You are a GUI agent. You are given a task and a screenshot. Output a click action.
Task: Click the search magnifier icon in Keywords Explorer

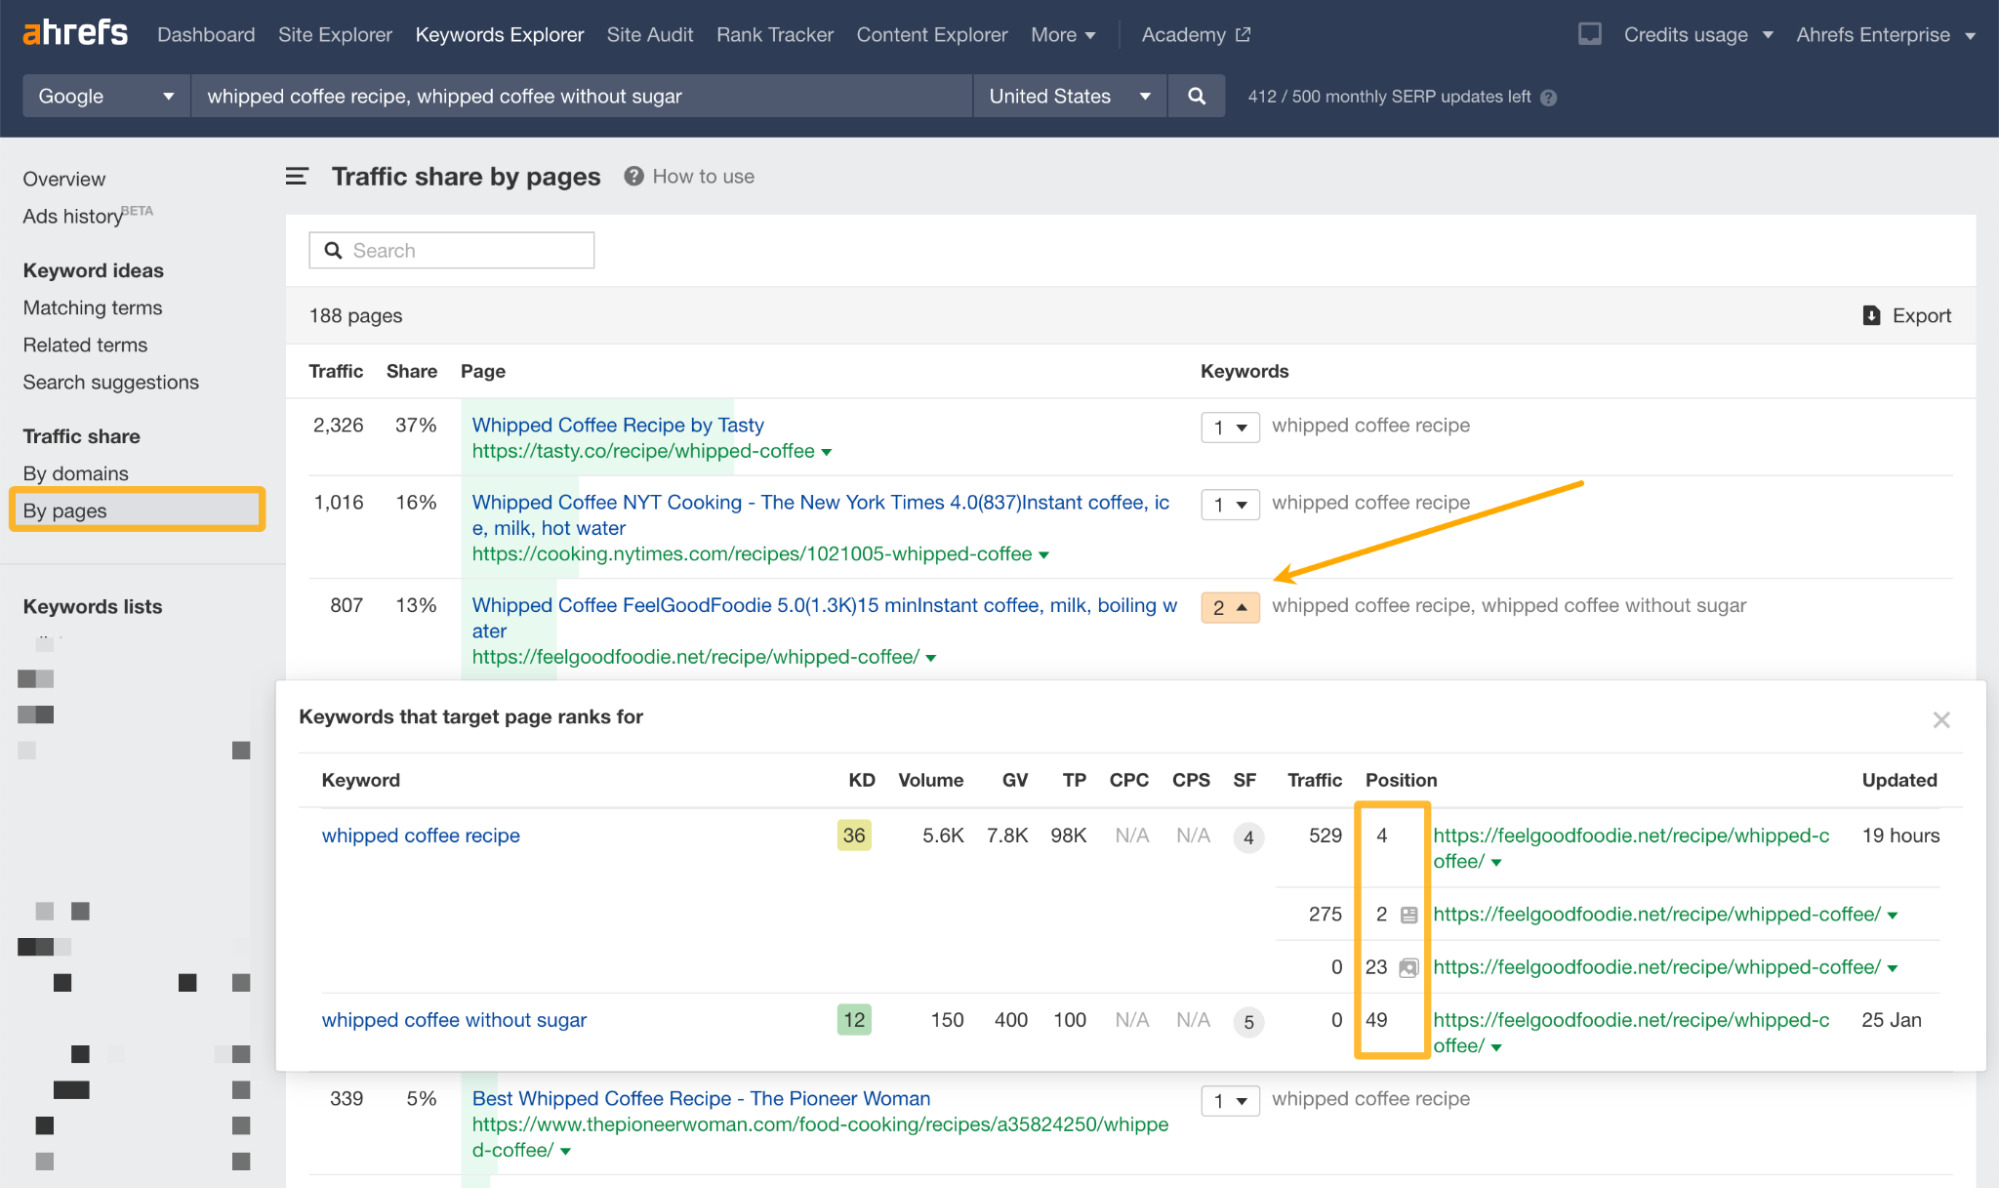1196,96
